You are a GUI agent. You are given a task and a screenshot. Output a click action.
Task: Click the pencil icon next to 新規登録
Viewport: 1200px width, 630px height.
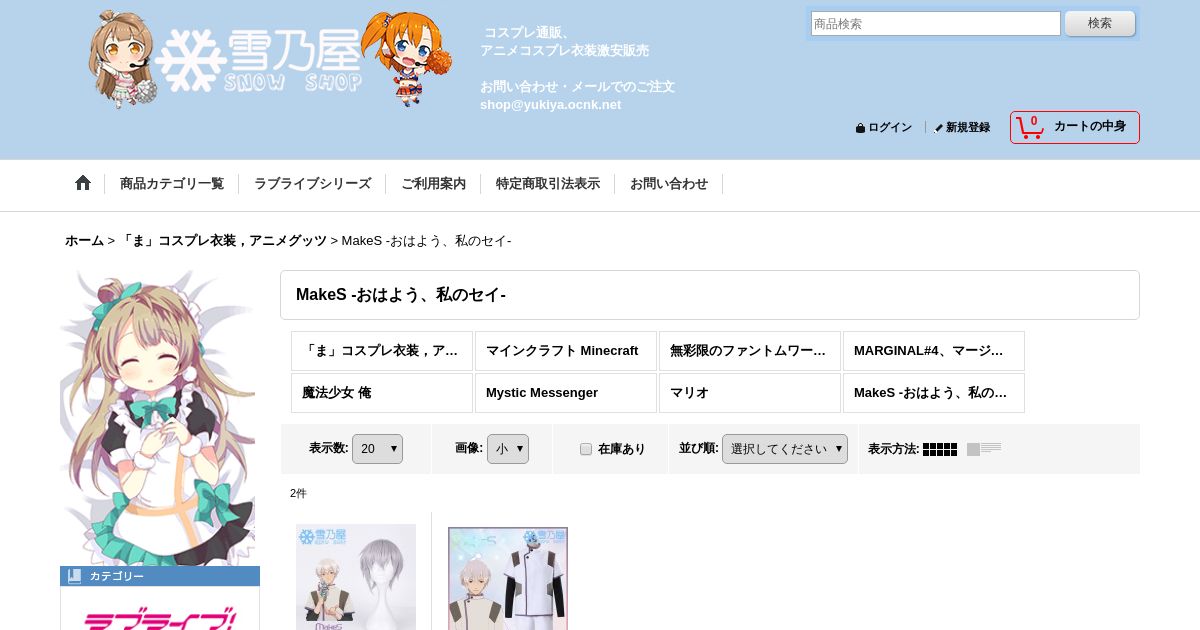[938, 128]
